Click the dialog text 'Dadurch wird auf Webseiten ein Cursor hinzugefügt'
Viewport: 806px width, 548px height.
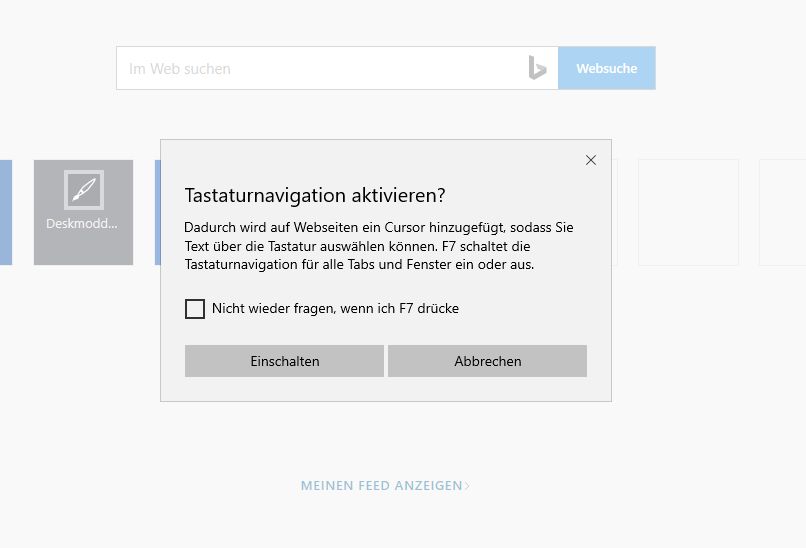click(345, 227)
